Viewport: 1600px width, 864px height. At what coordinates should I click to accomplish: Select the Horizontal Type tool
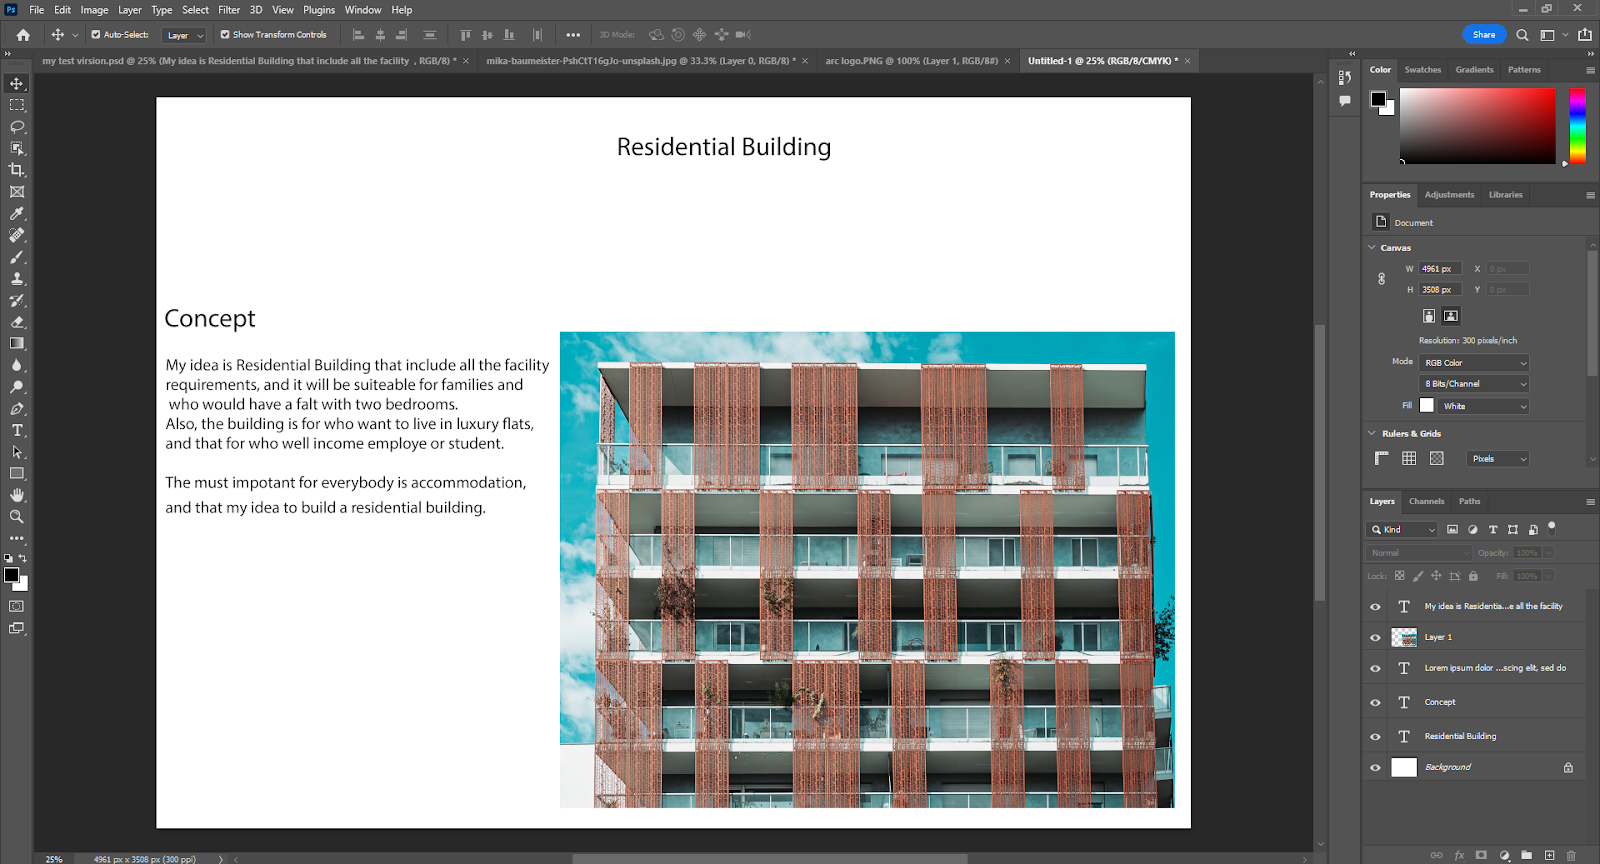click(x=17, y=431)
